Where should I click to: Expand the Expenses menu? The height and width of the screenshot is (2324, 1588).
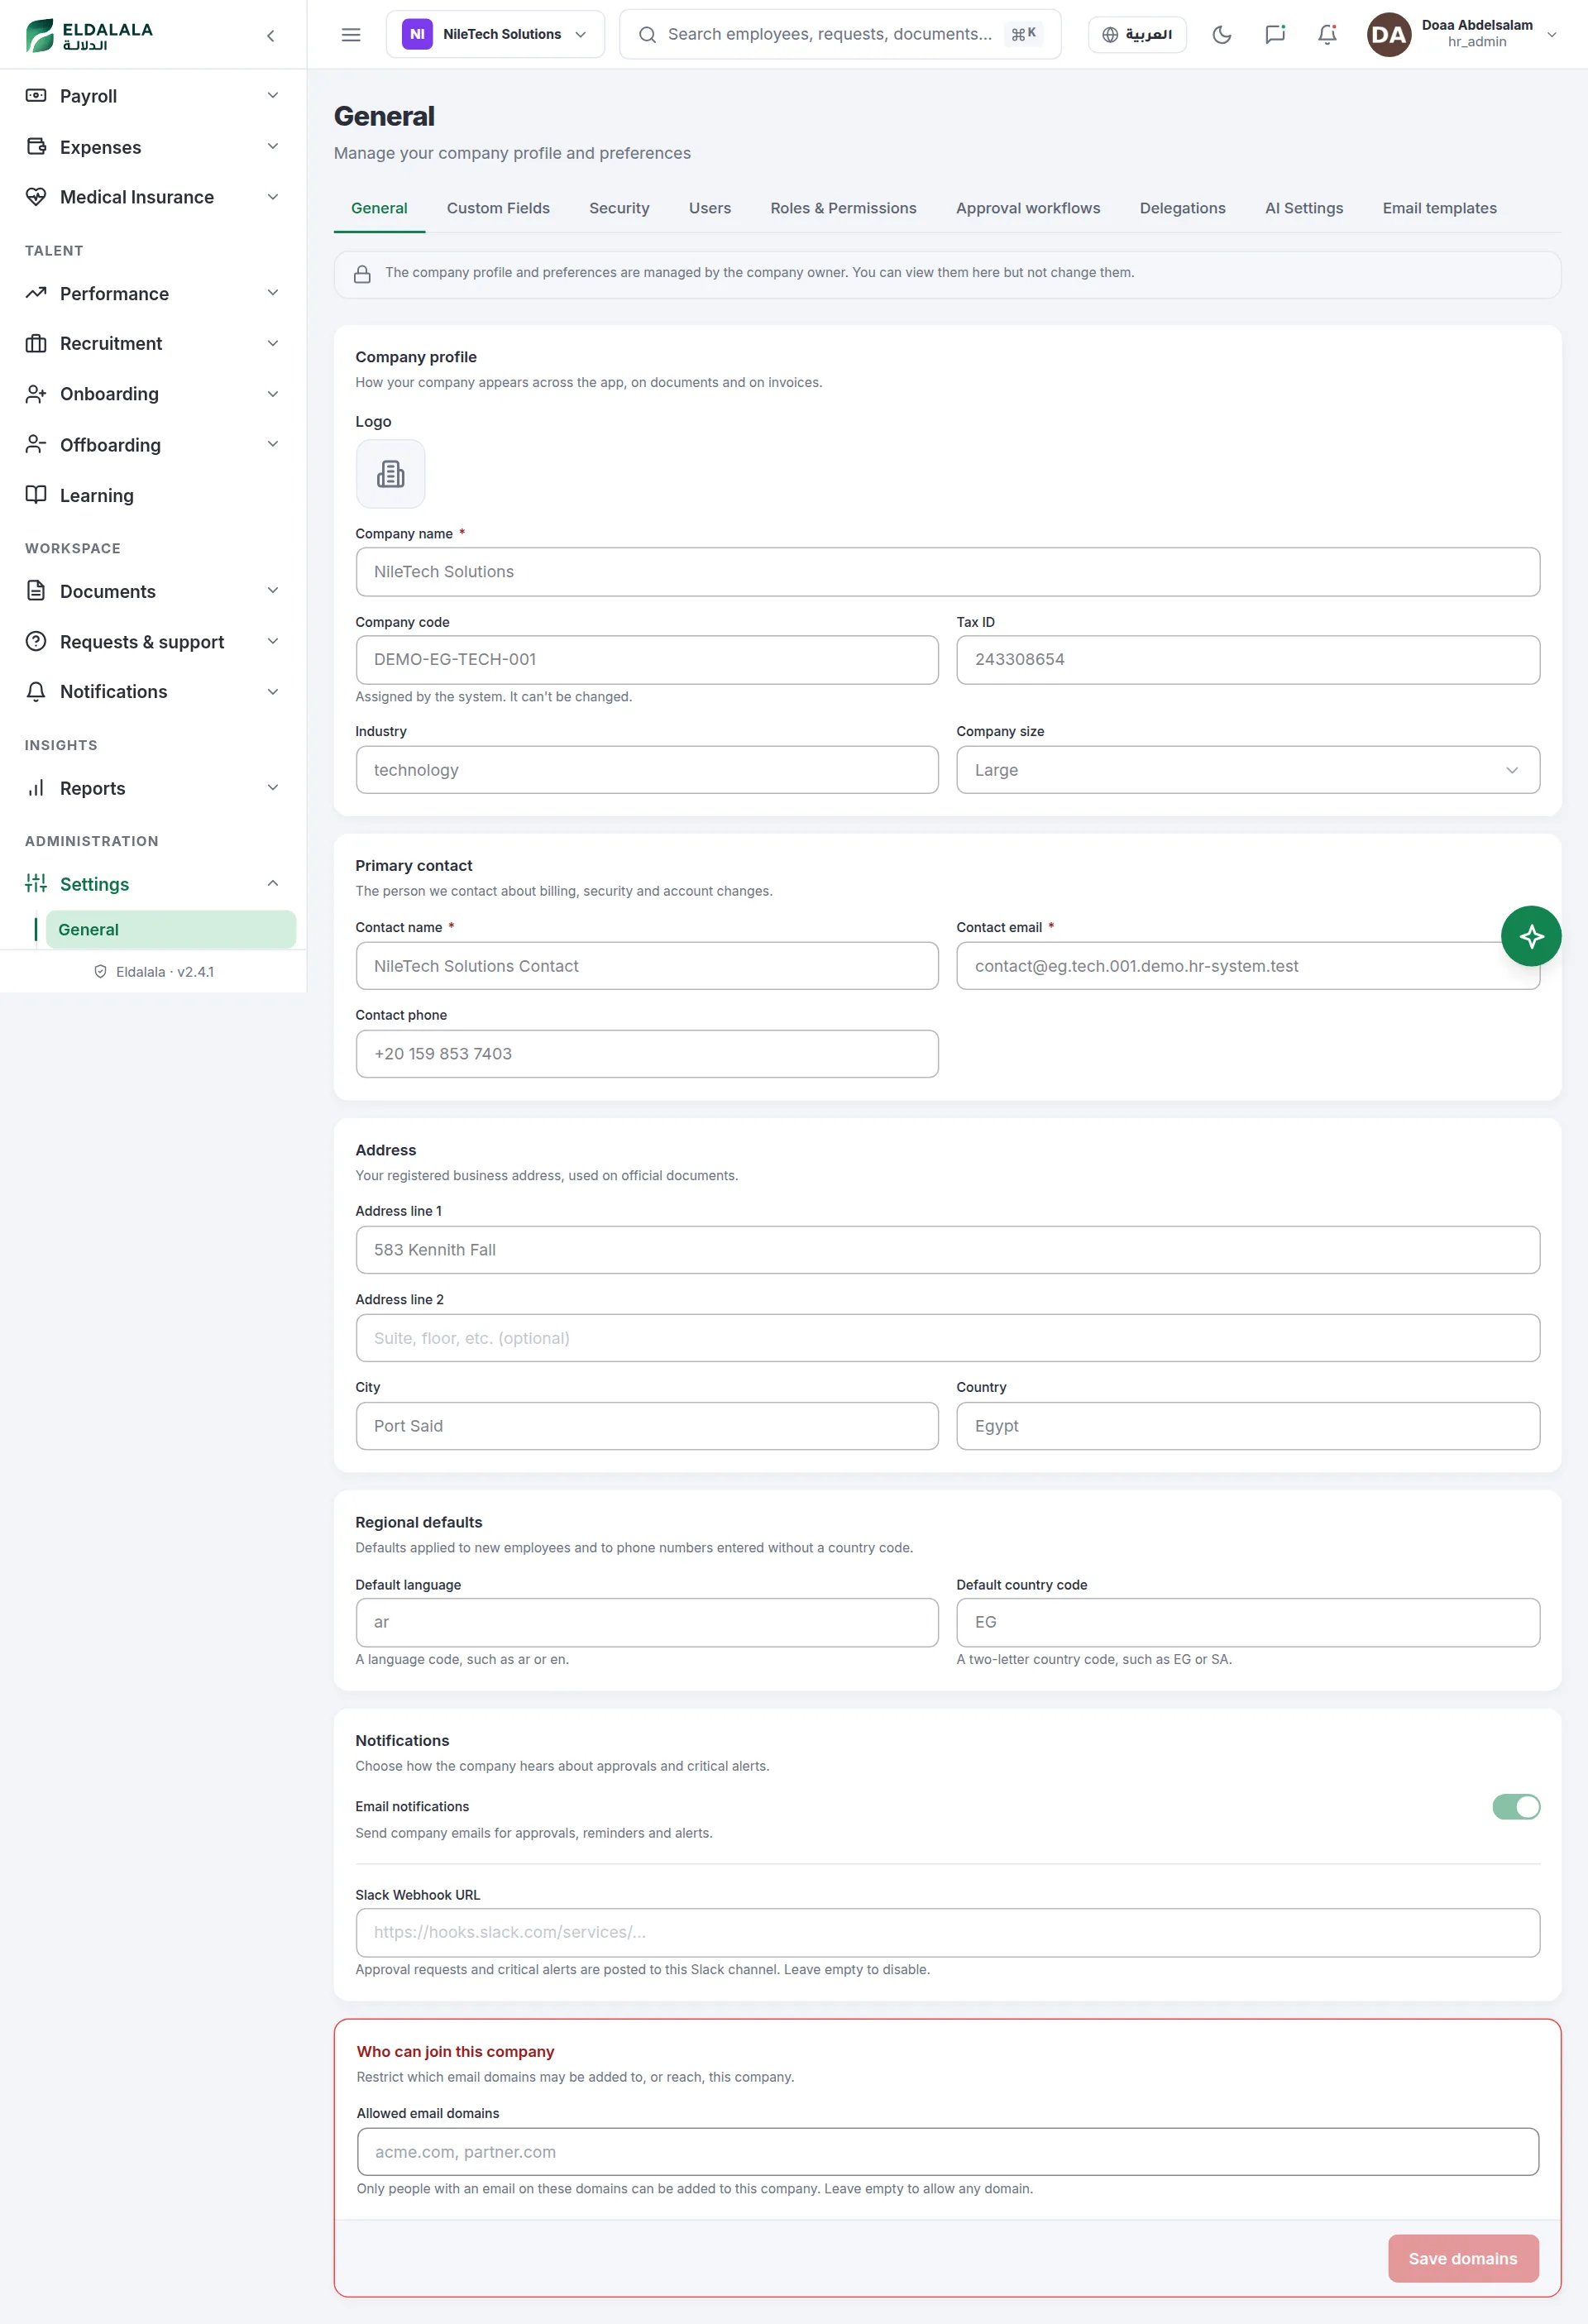(x=153, y=147)
